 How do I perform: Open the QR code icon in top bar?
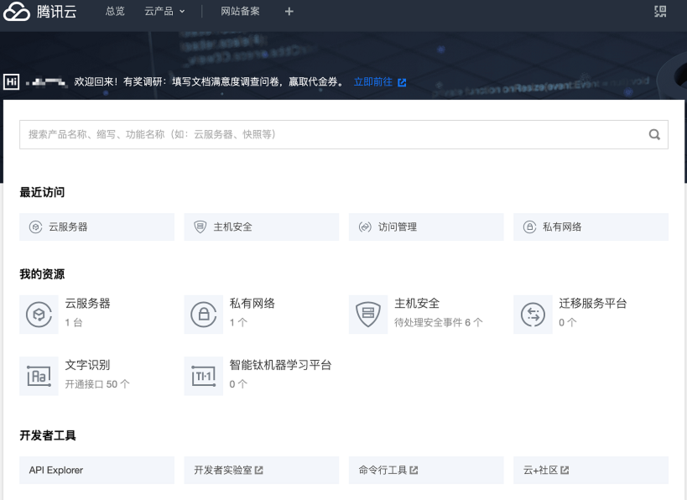(x=660, y=11)
